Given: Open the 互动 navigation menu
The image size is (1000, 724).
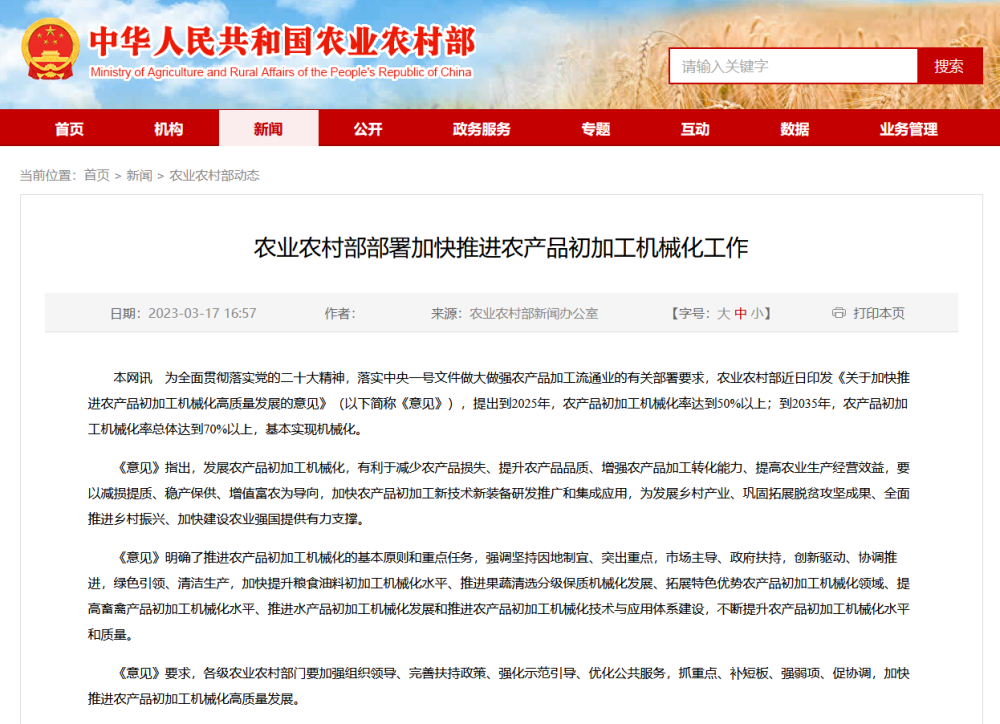Looking at the screenshot, I should 695,128.
